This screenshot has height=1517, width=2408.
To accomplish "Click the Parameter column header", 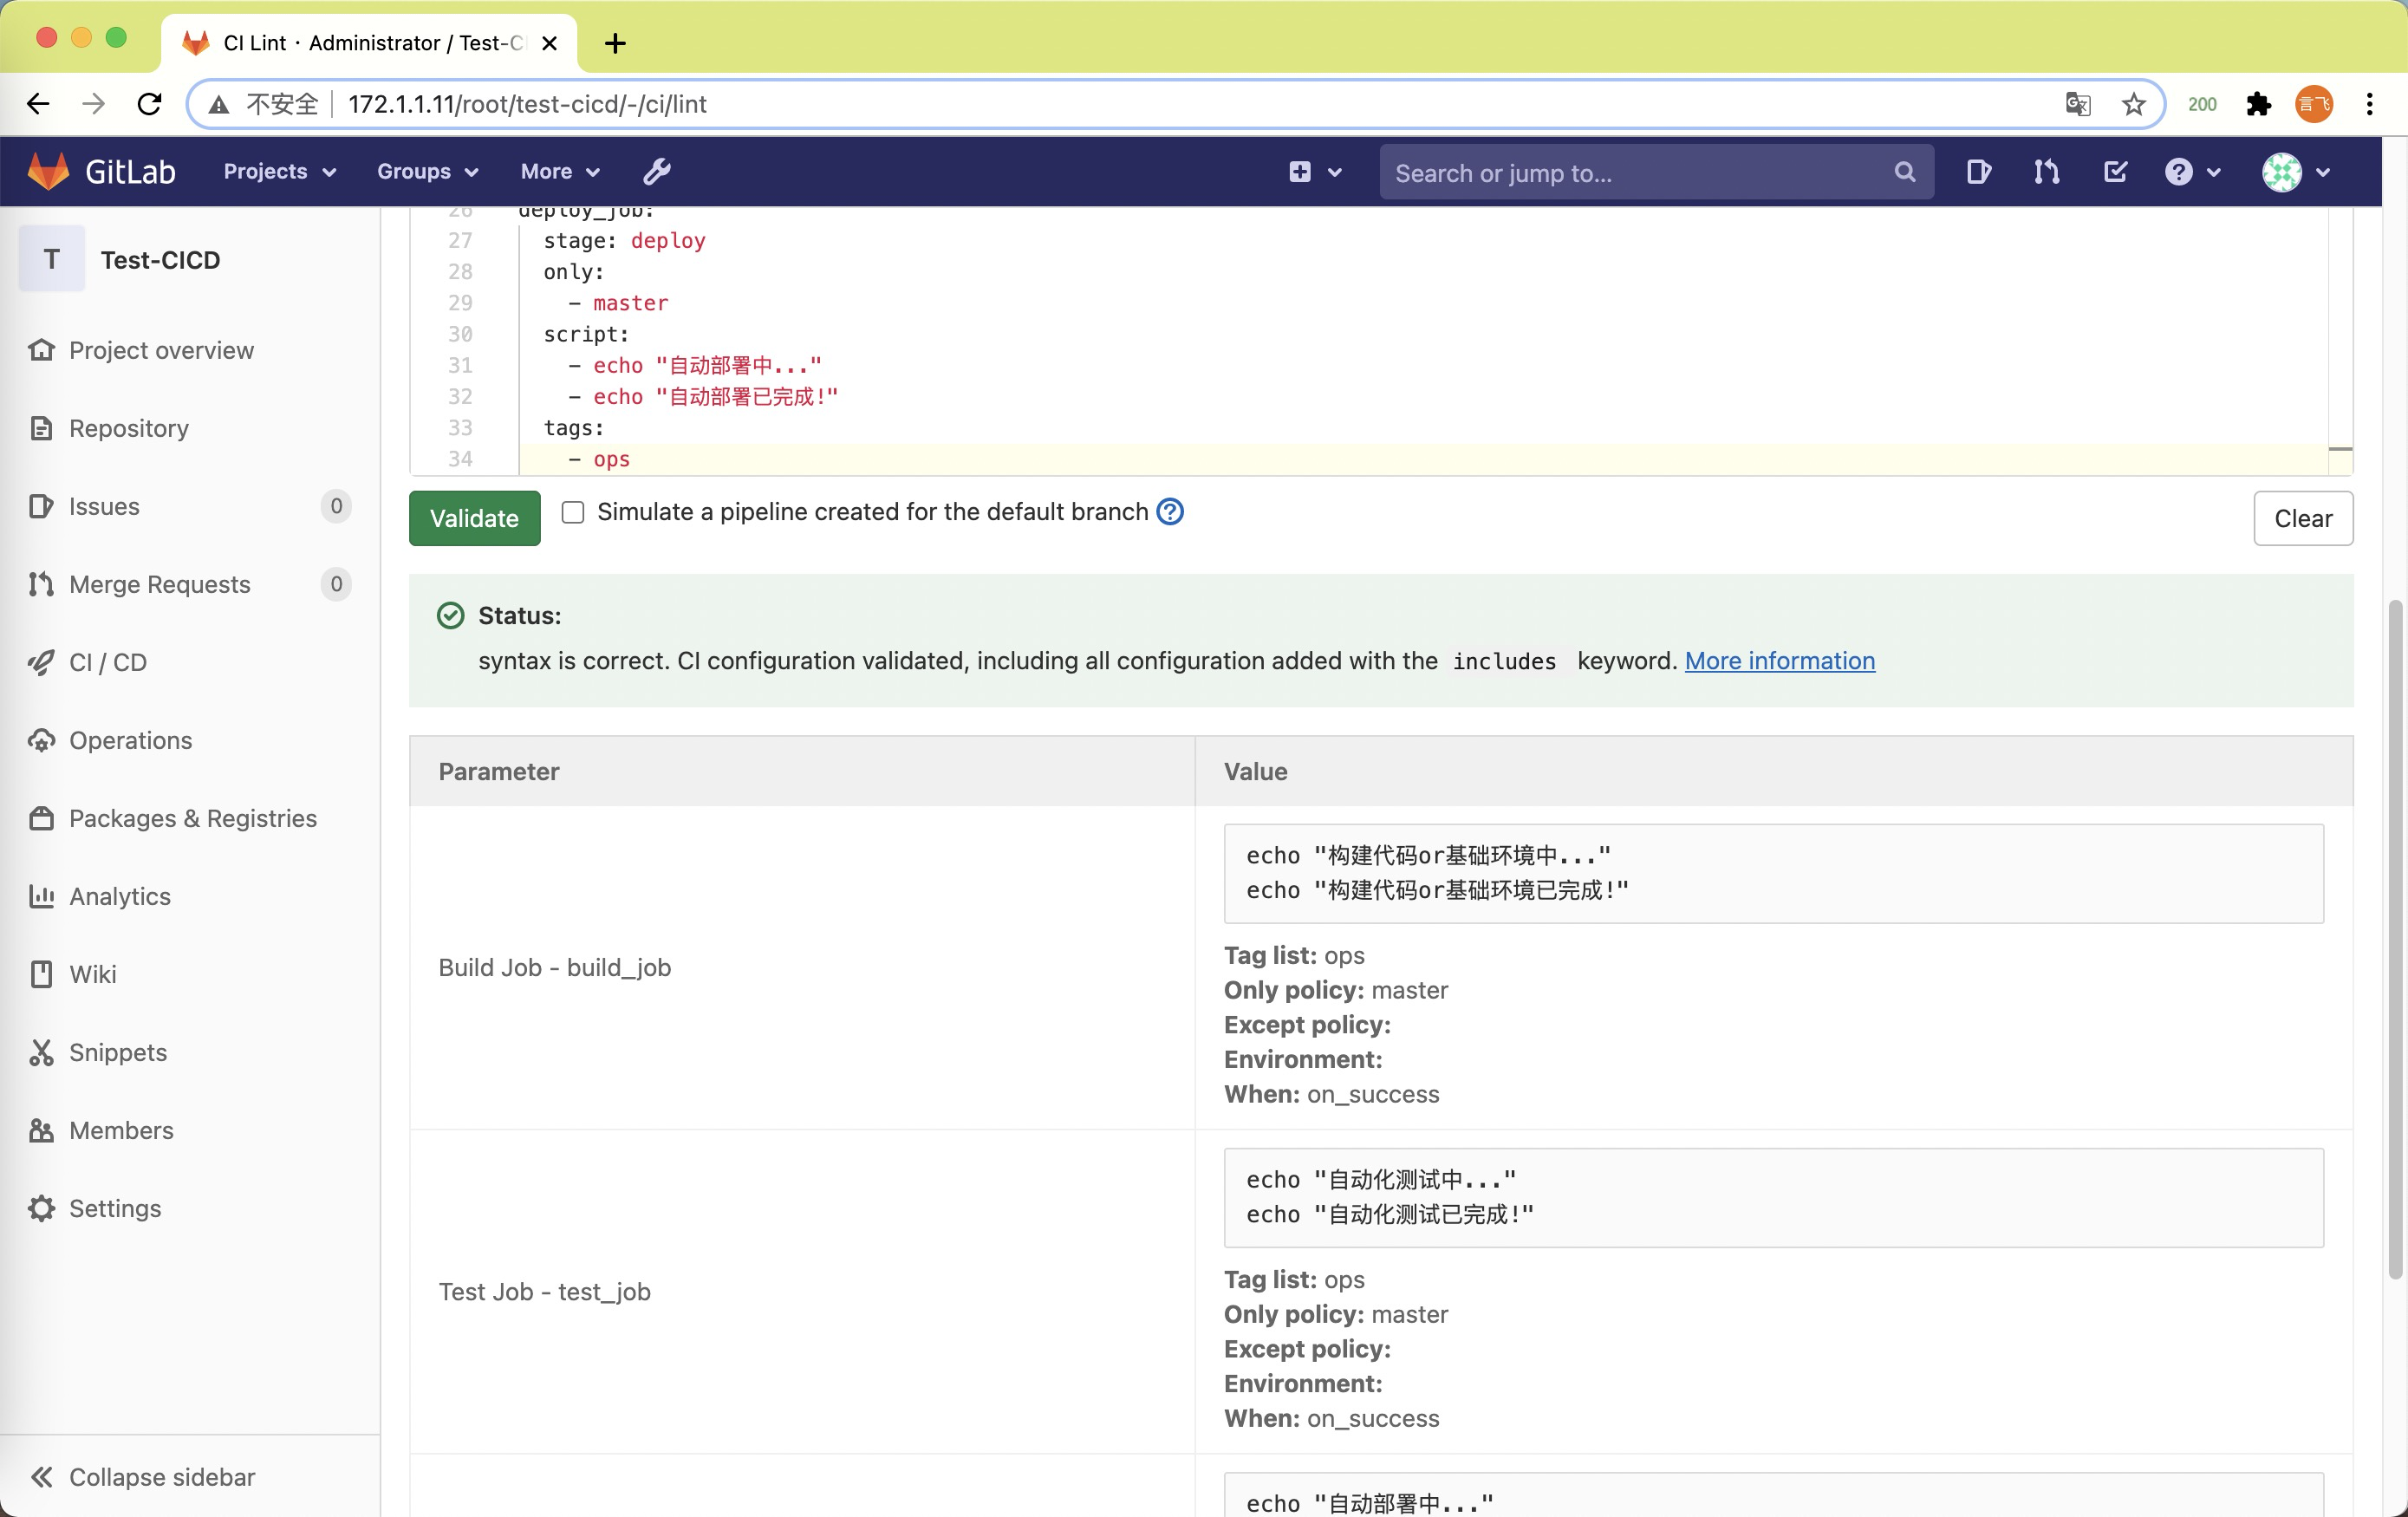I will click(802, 771).
